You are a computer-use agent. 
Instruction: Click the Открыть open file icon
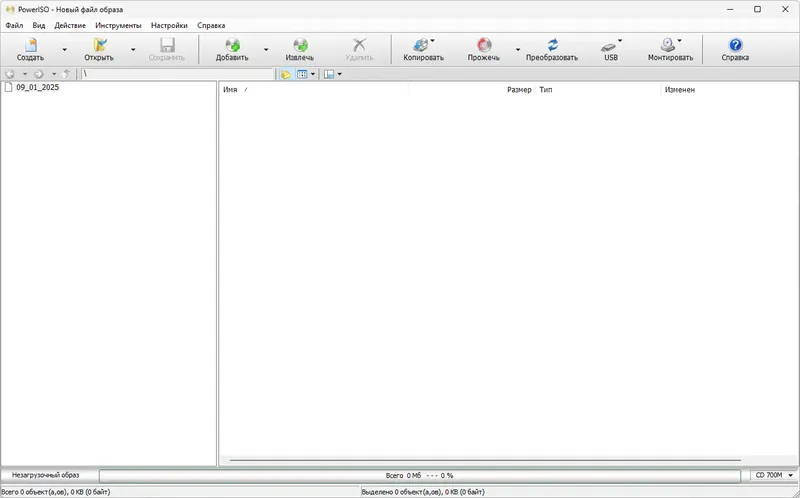click(x=99, y=45)
